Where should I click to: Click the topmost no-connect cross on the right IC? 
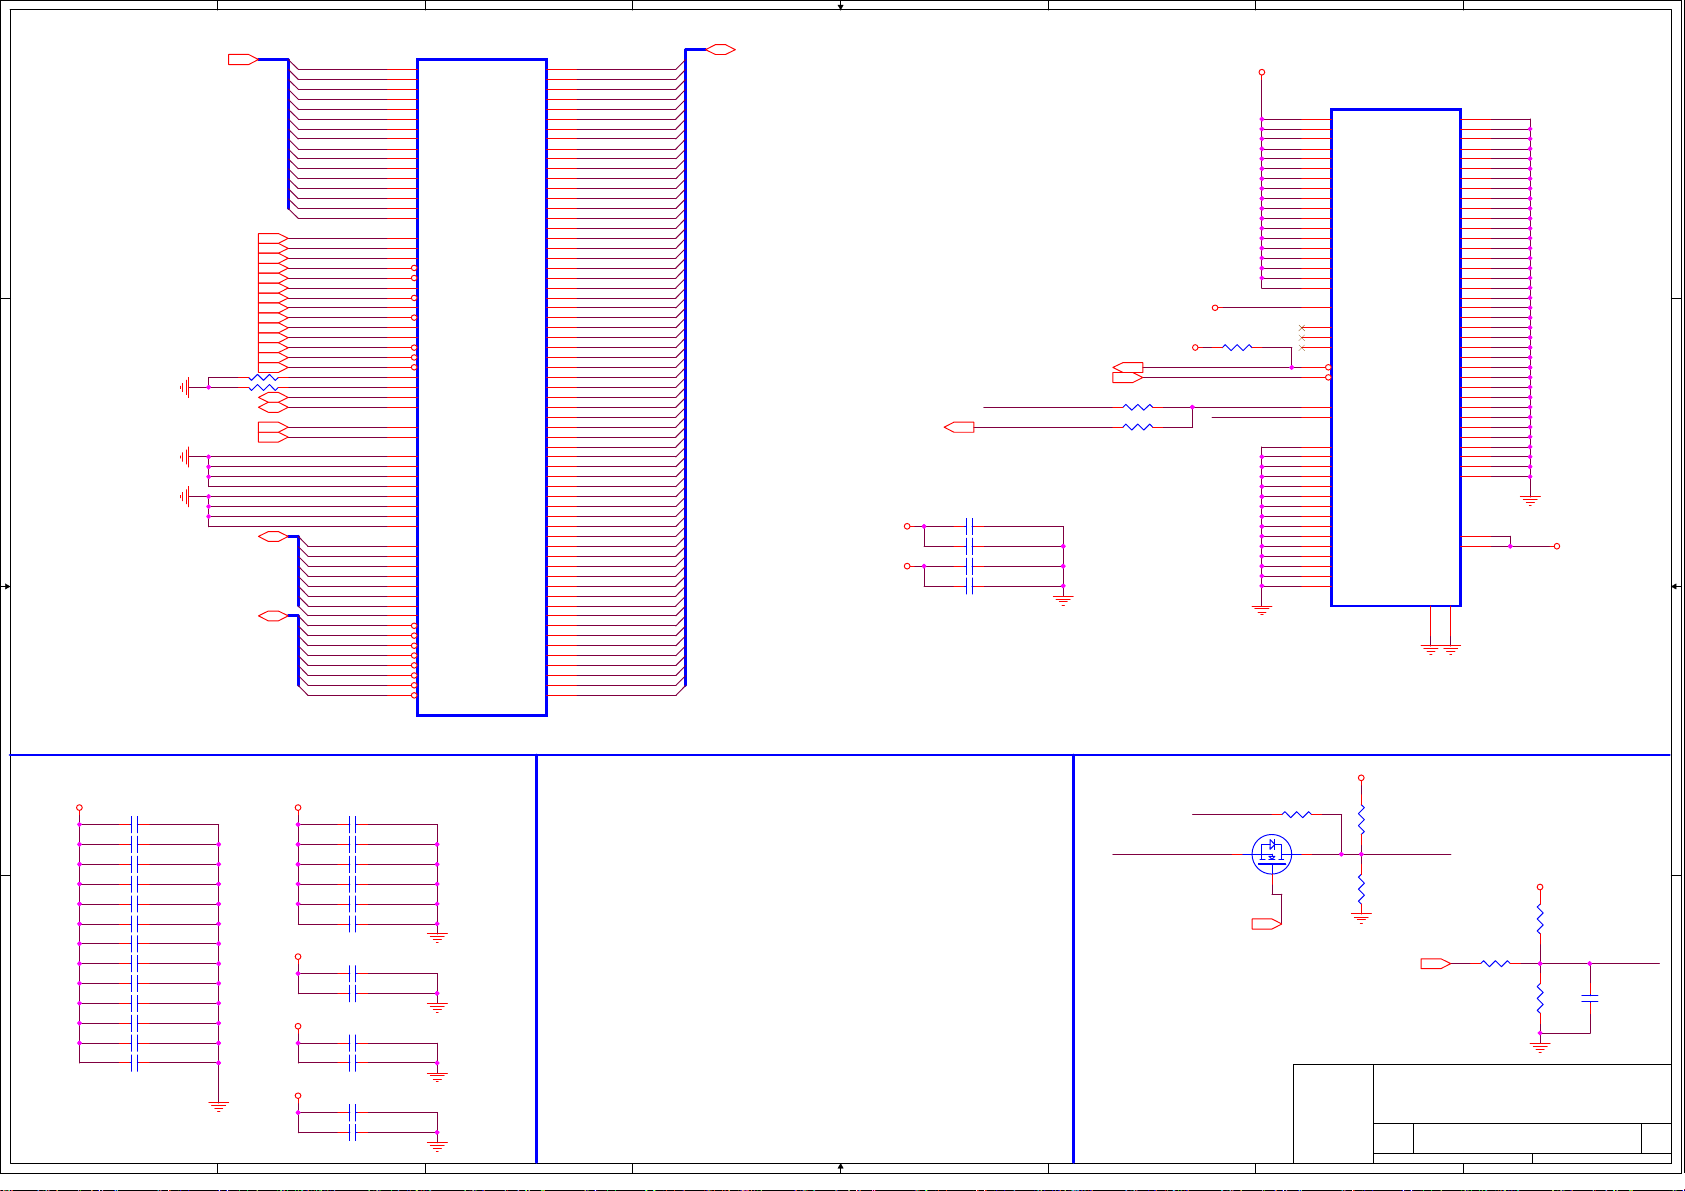tap(1302, 328)
